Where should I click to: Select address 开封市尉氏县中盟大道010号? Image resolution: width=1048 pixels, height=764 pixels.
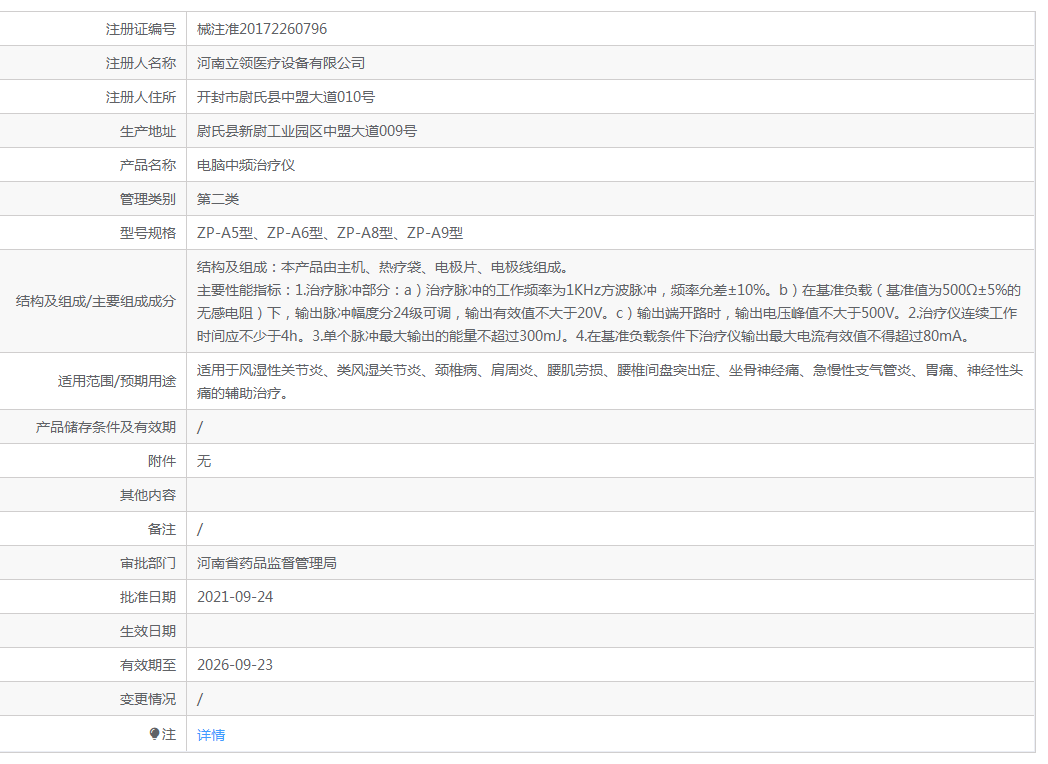(285, 97)
